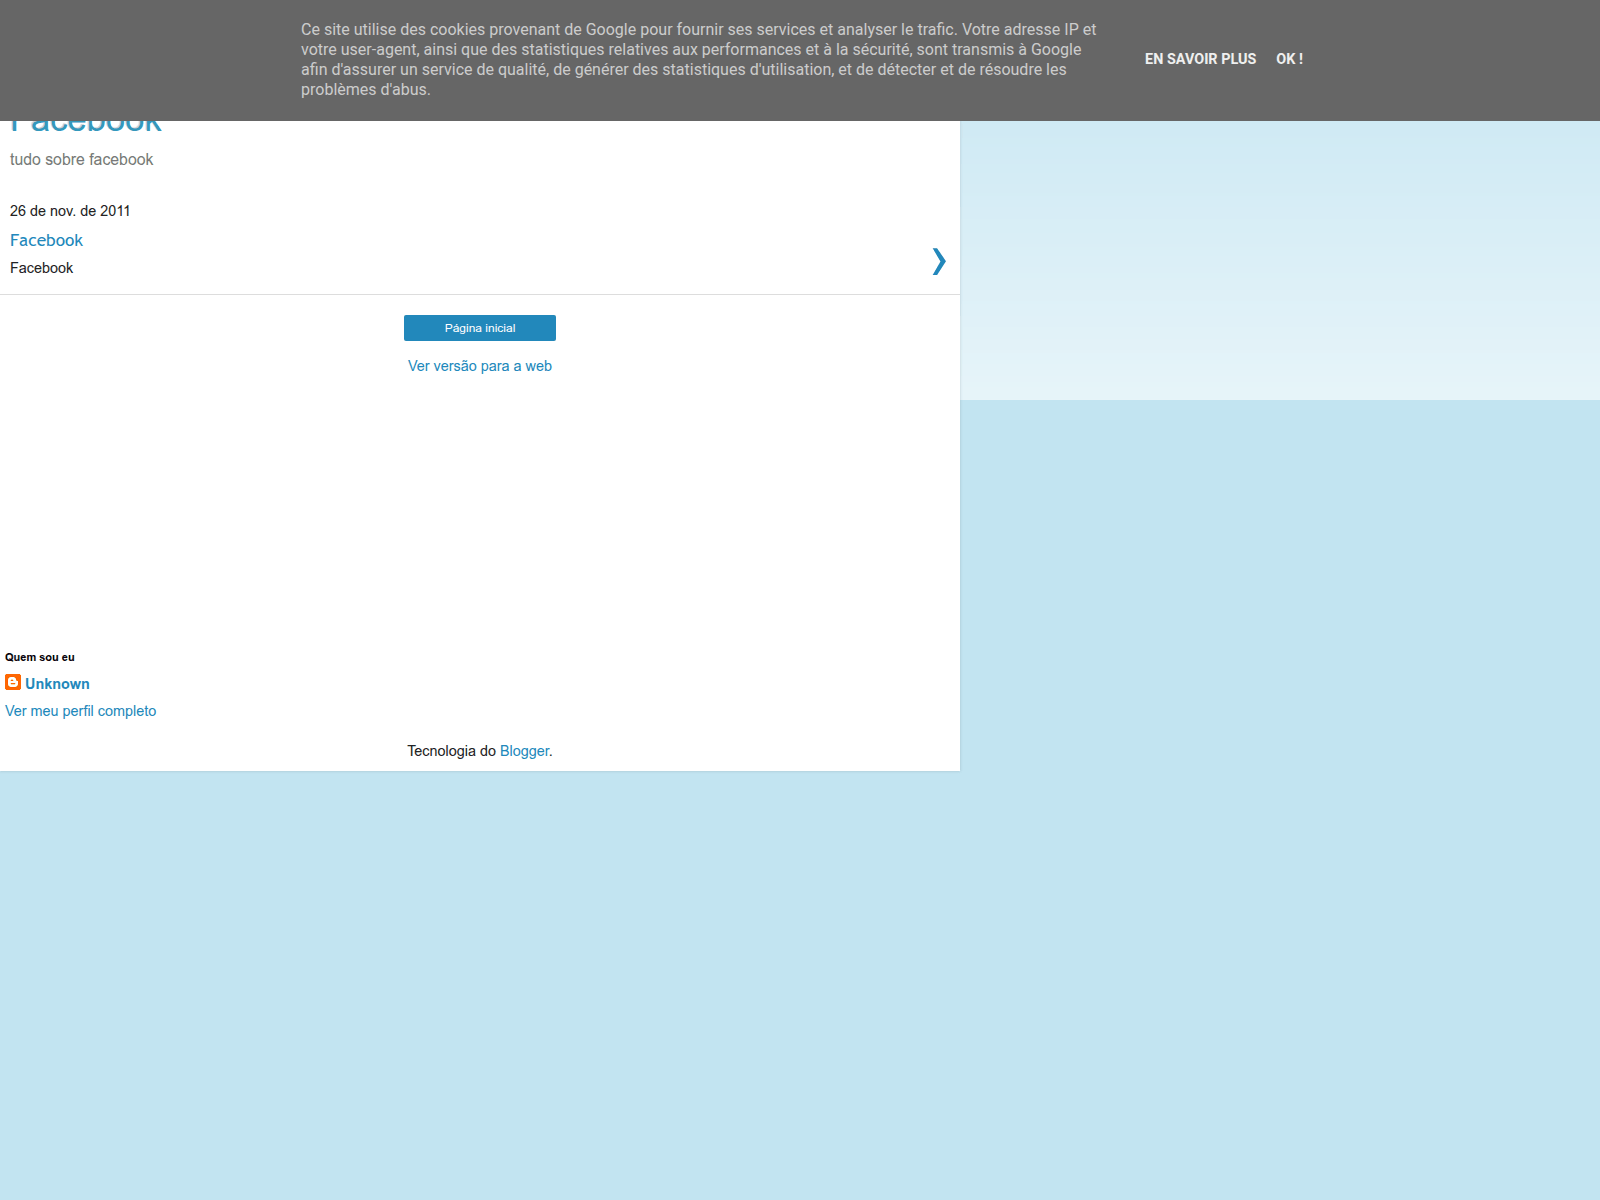Screen dimensions: 1600x1200
Task: Click the Facebook post snippet text
Action: point(42,268)
